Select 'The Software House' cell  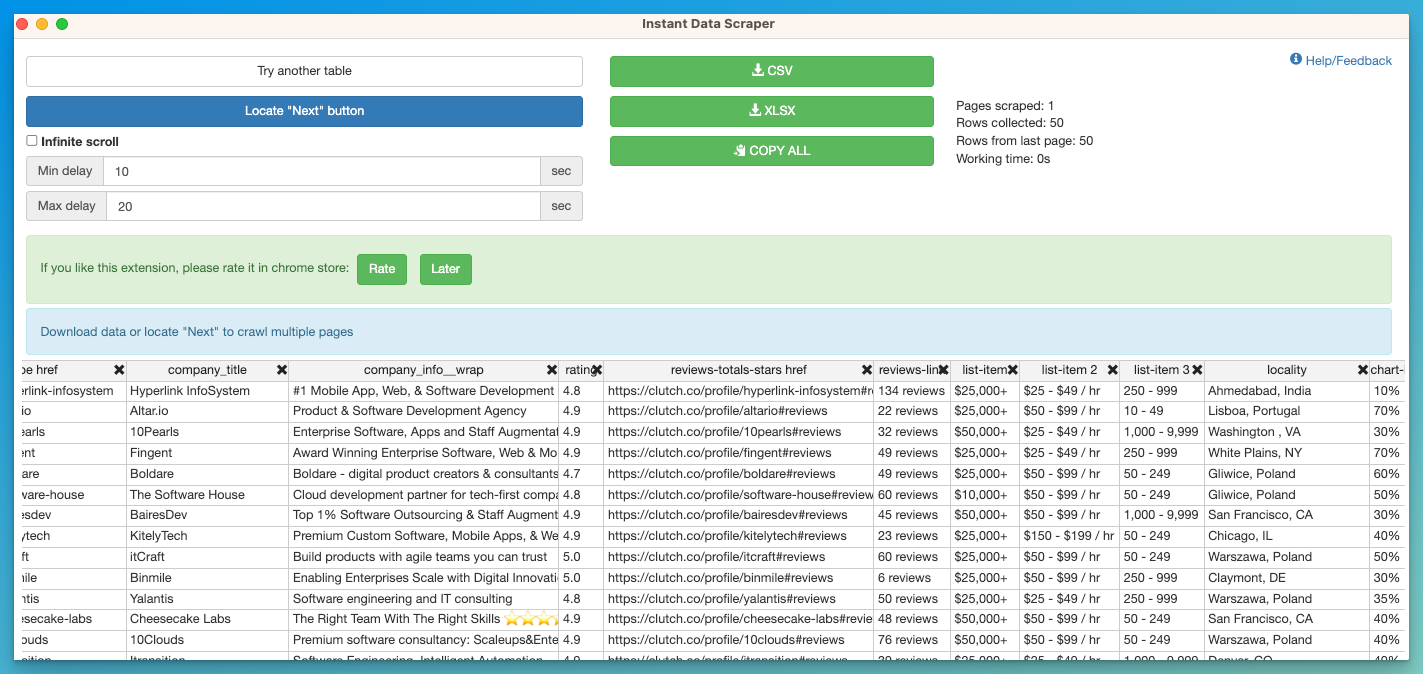(207, 495)
